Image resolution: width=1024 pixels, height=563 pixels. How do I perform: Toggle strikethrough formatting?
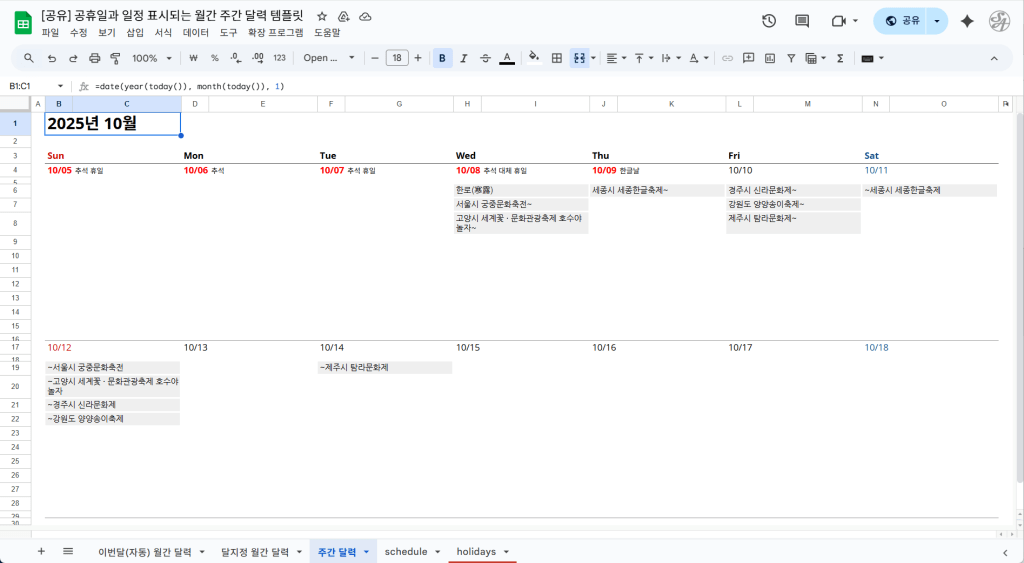485,58
